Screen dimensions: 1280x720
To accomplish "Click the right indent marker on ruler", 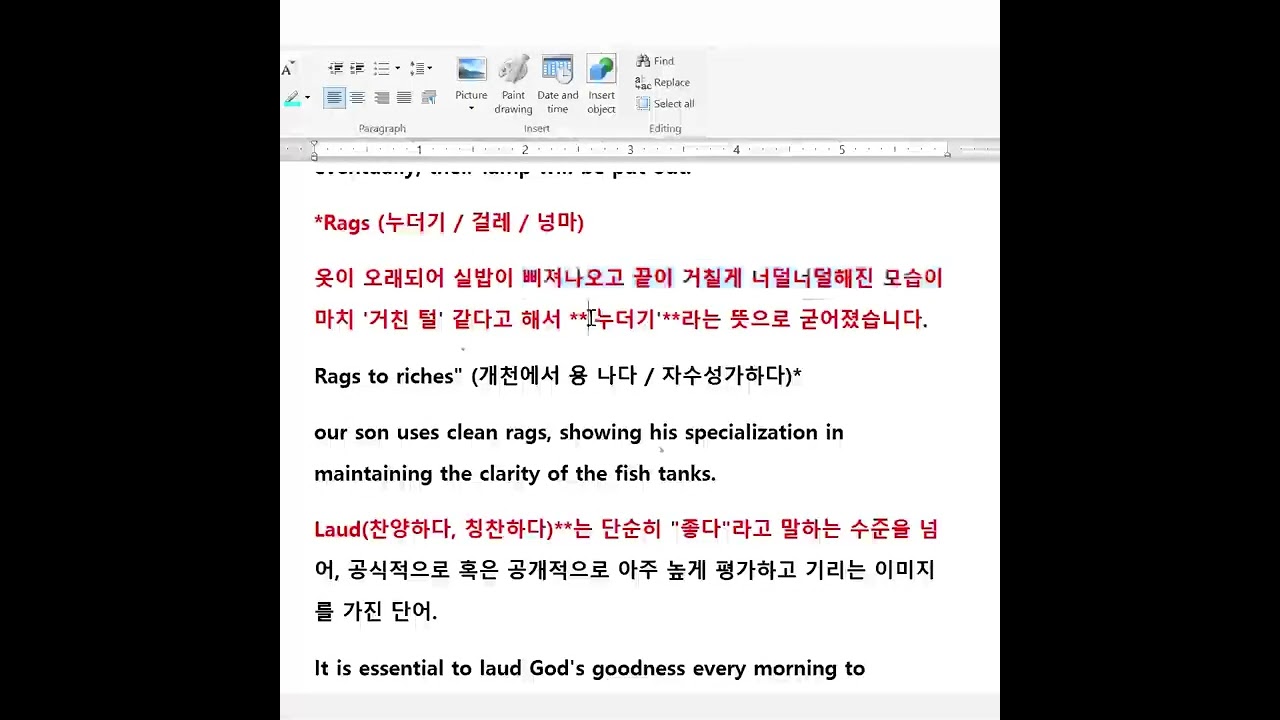I will (946, 153).
